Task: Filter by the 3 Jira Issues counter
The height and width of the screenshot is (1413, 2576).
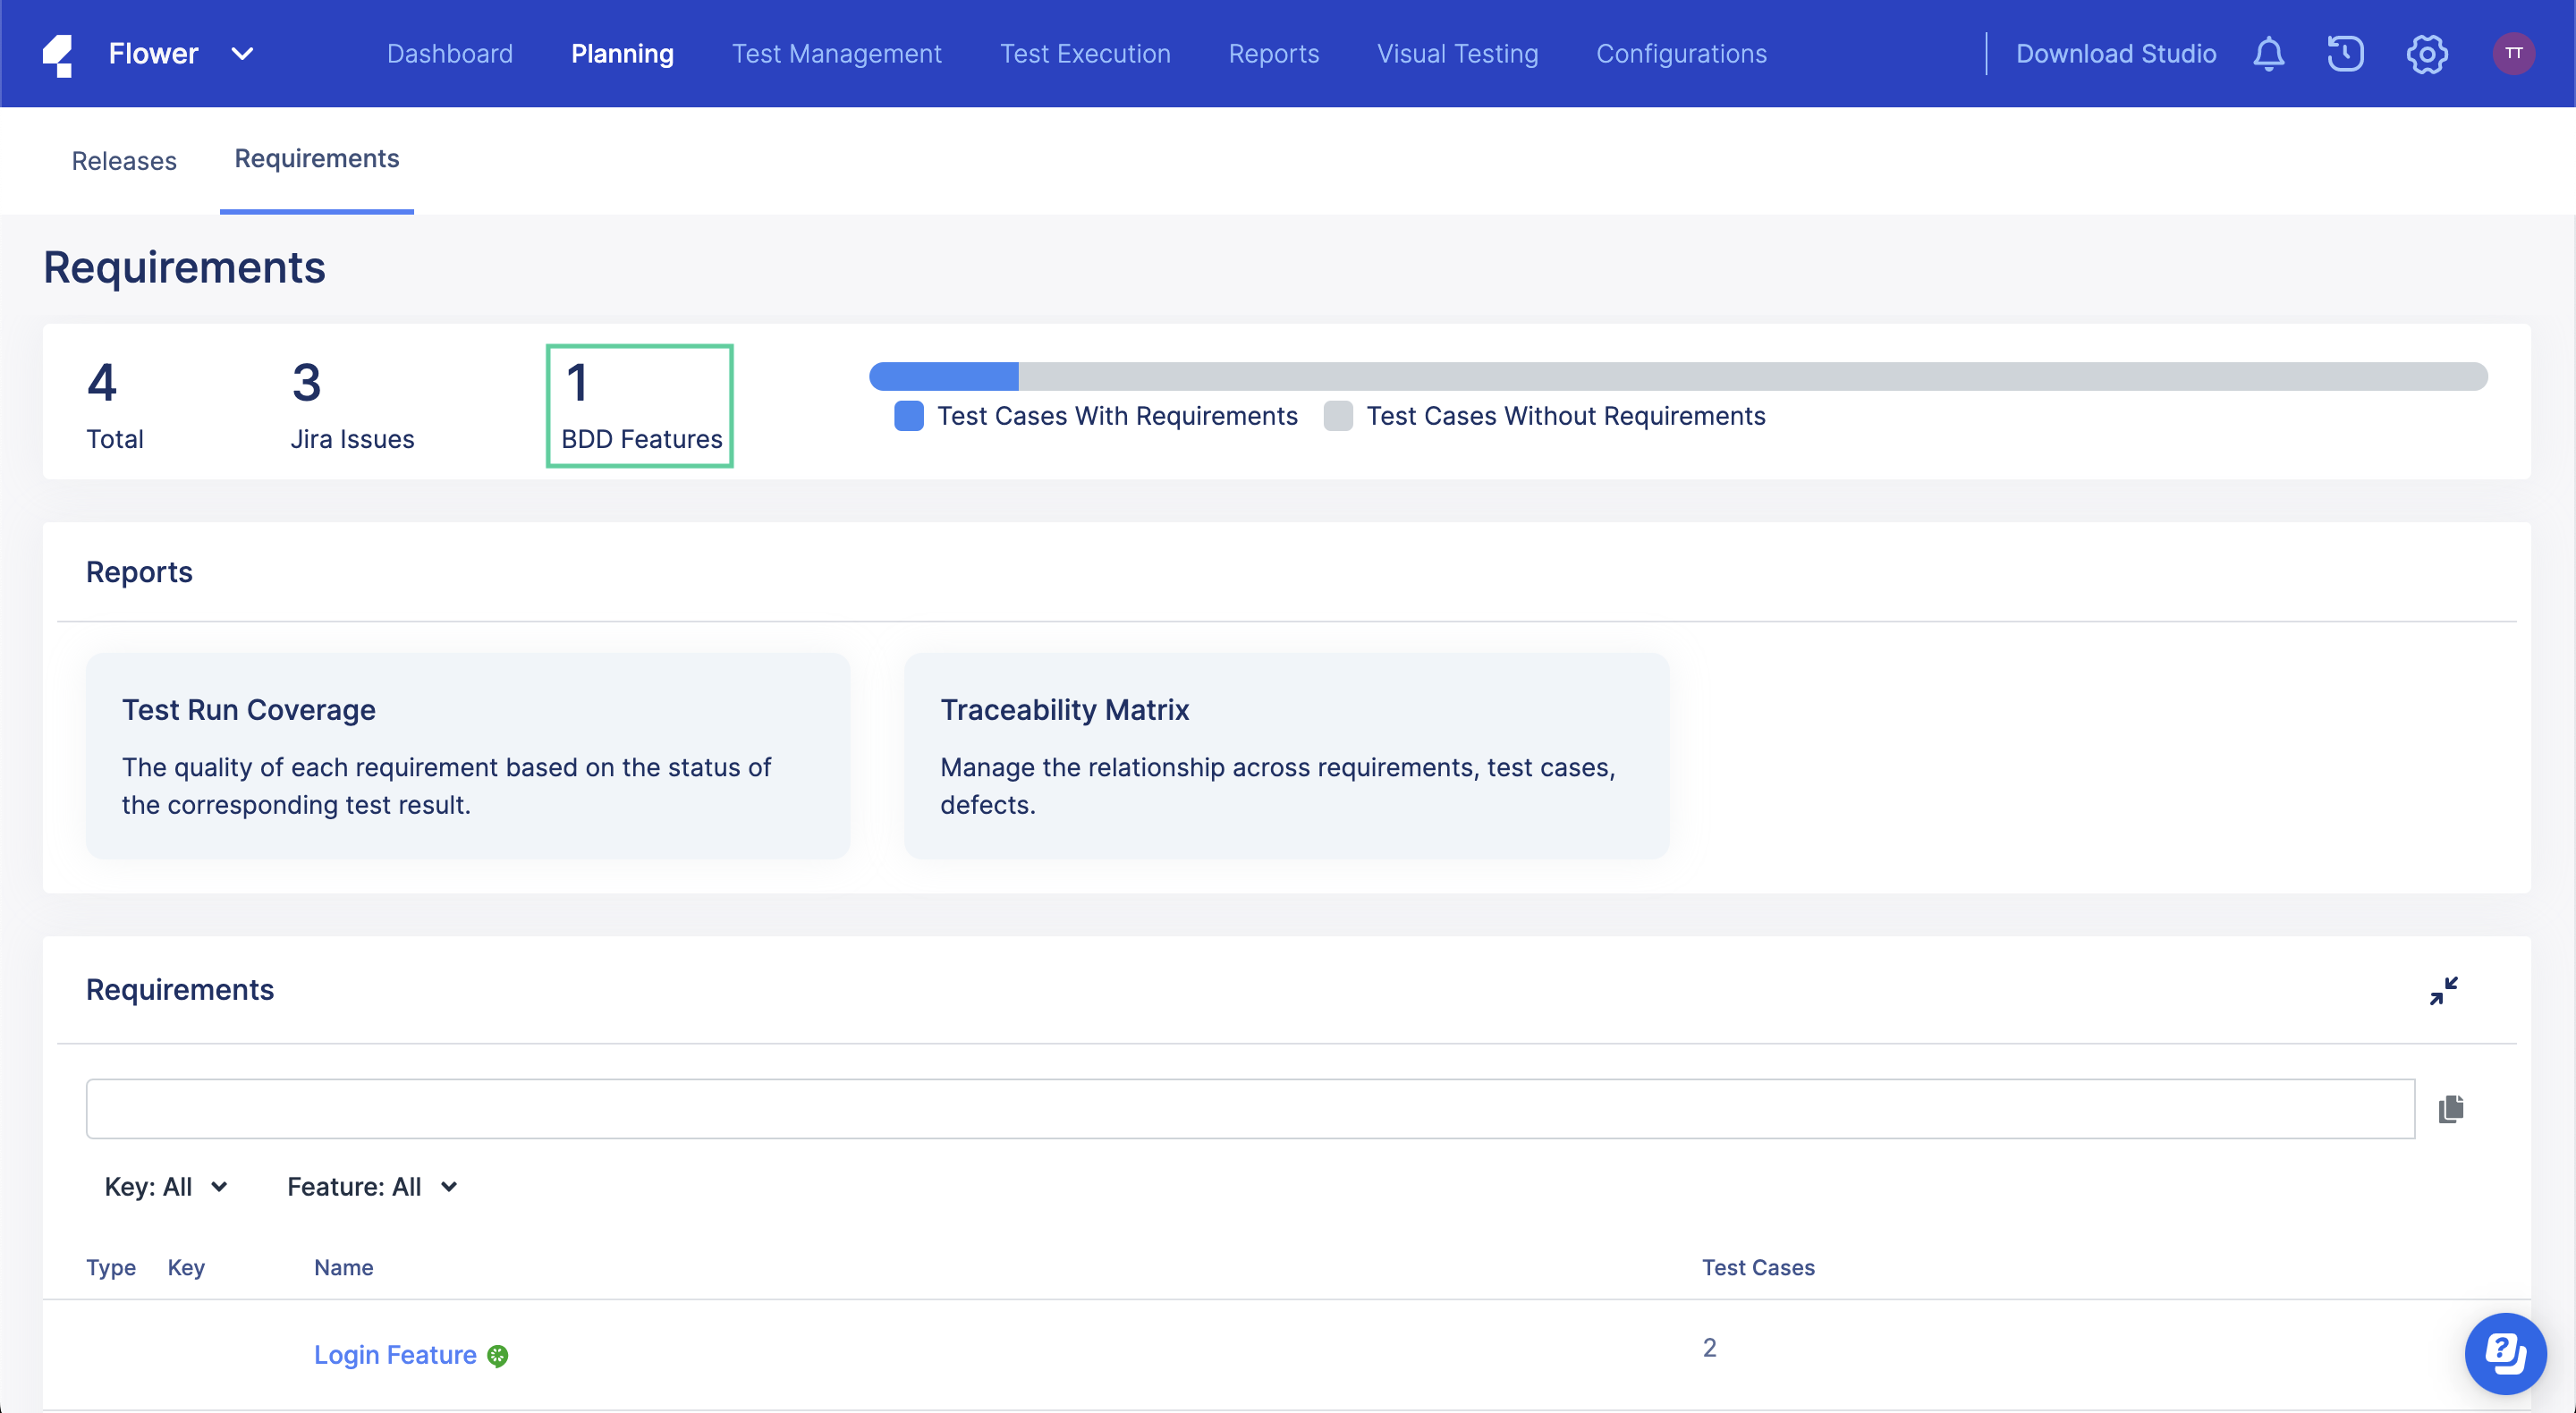Action: (352, 405)
